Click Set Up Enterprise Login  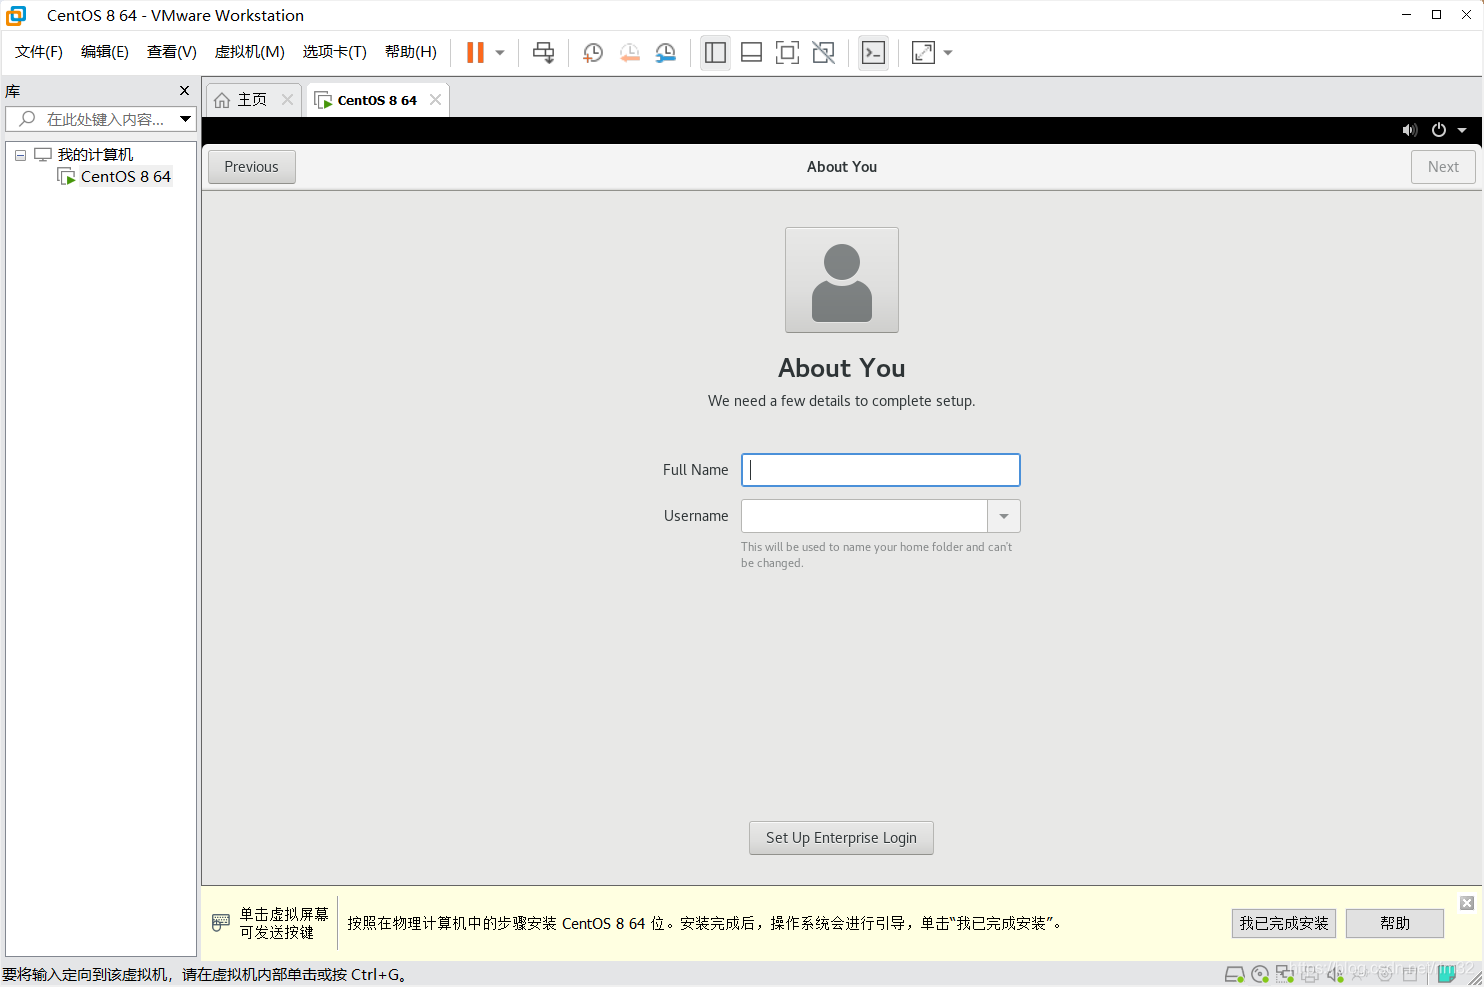tap(841, 838)
